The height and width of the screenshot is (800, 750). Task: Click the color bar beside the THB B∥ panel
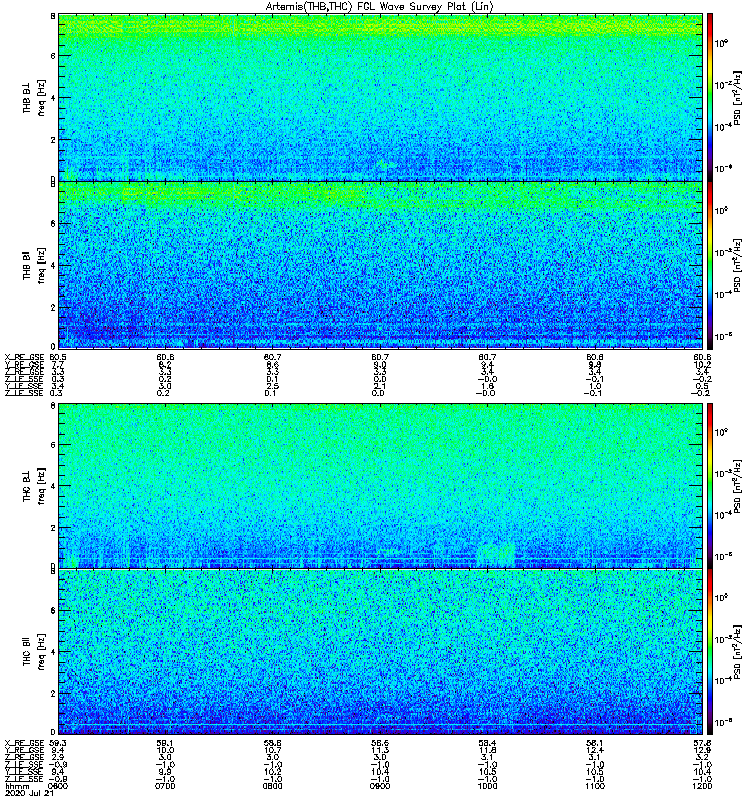coord(710,265)
